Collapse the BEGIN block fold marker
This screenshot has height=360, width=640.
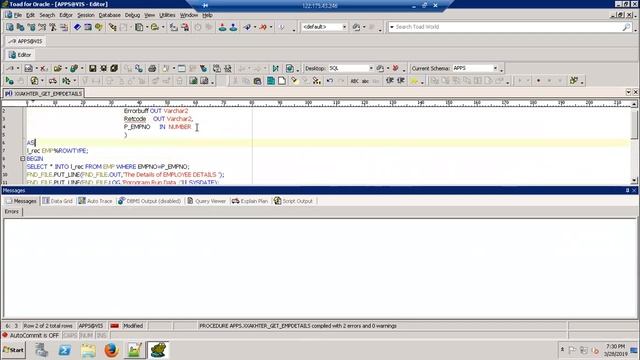pos(23,158)
